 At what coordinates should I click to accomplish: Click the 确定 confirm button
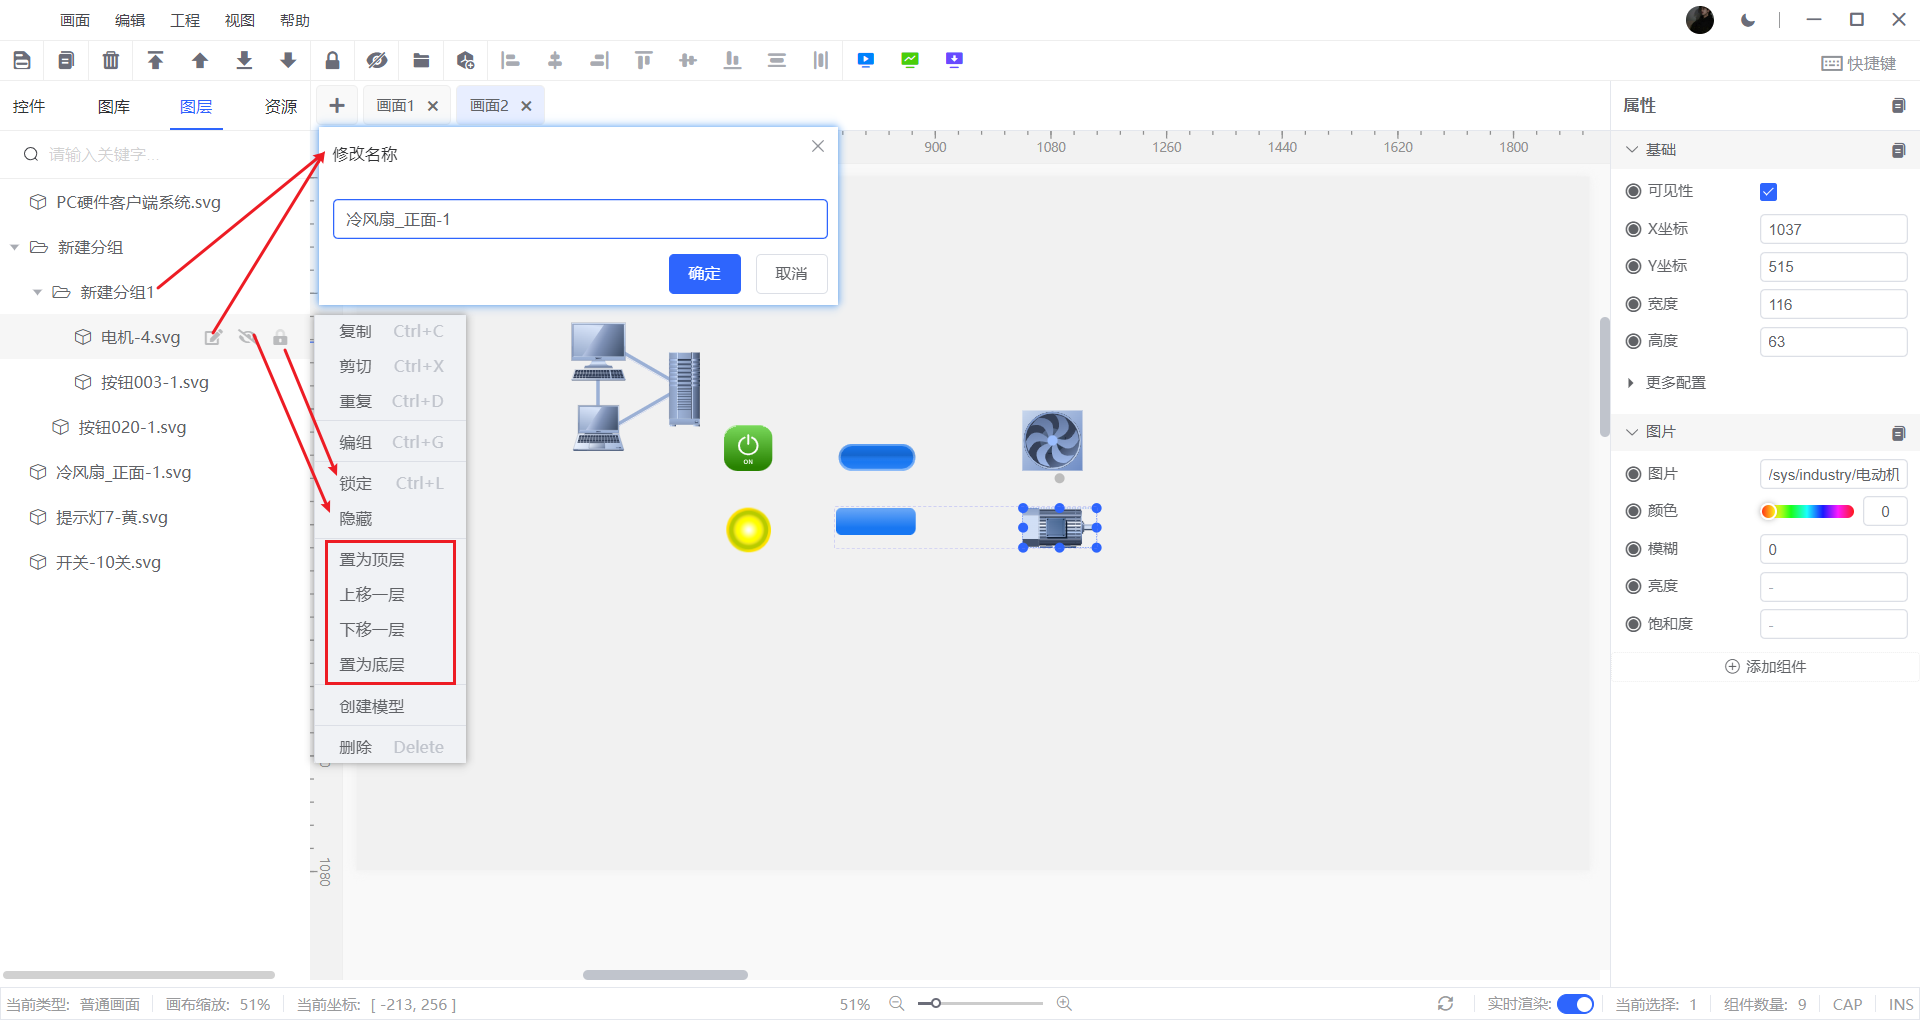(x=704, y=274)
